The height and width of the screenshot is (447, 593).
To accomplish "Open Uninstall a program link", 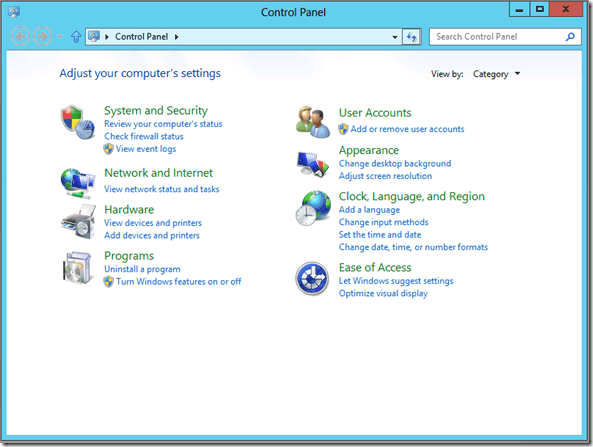I will (x=142, y=269).
